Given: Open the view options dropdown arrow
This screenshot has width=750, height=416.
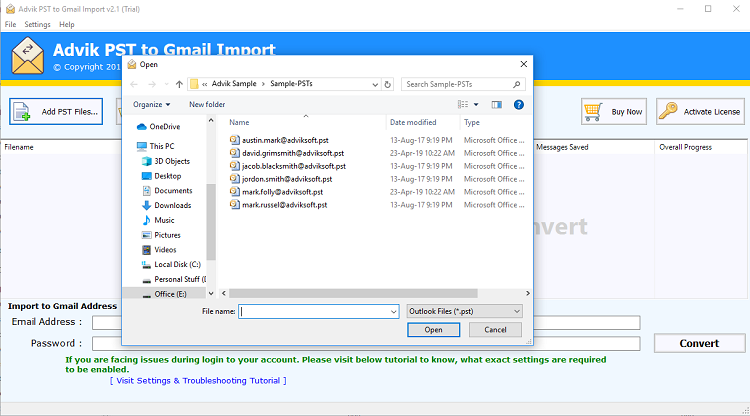Looking at the screenshot, I should pos(476,104).
